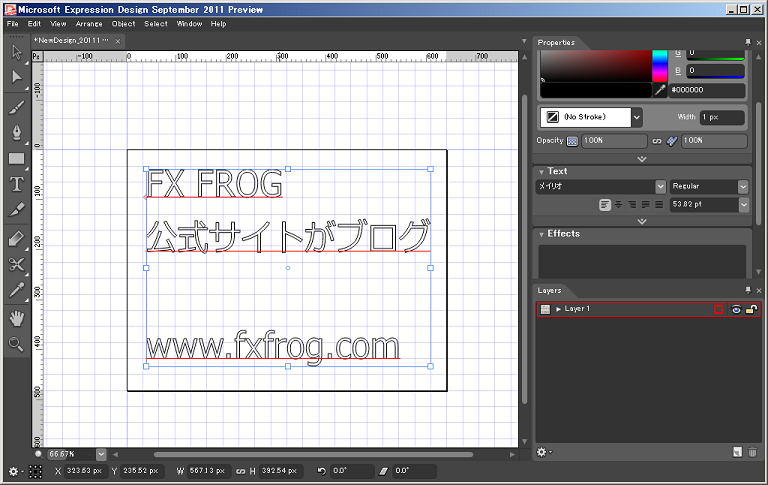768x485 pixels.
Task: Select the Direct Selection tool
Action: pyautogui.click(x=16, y=77)
